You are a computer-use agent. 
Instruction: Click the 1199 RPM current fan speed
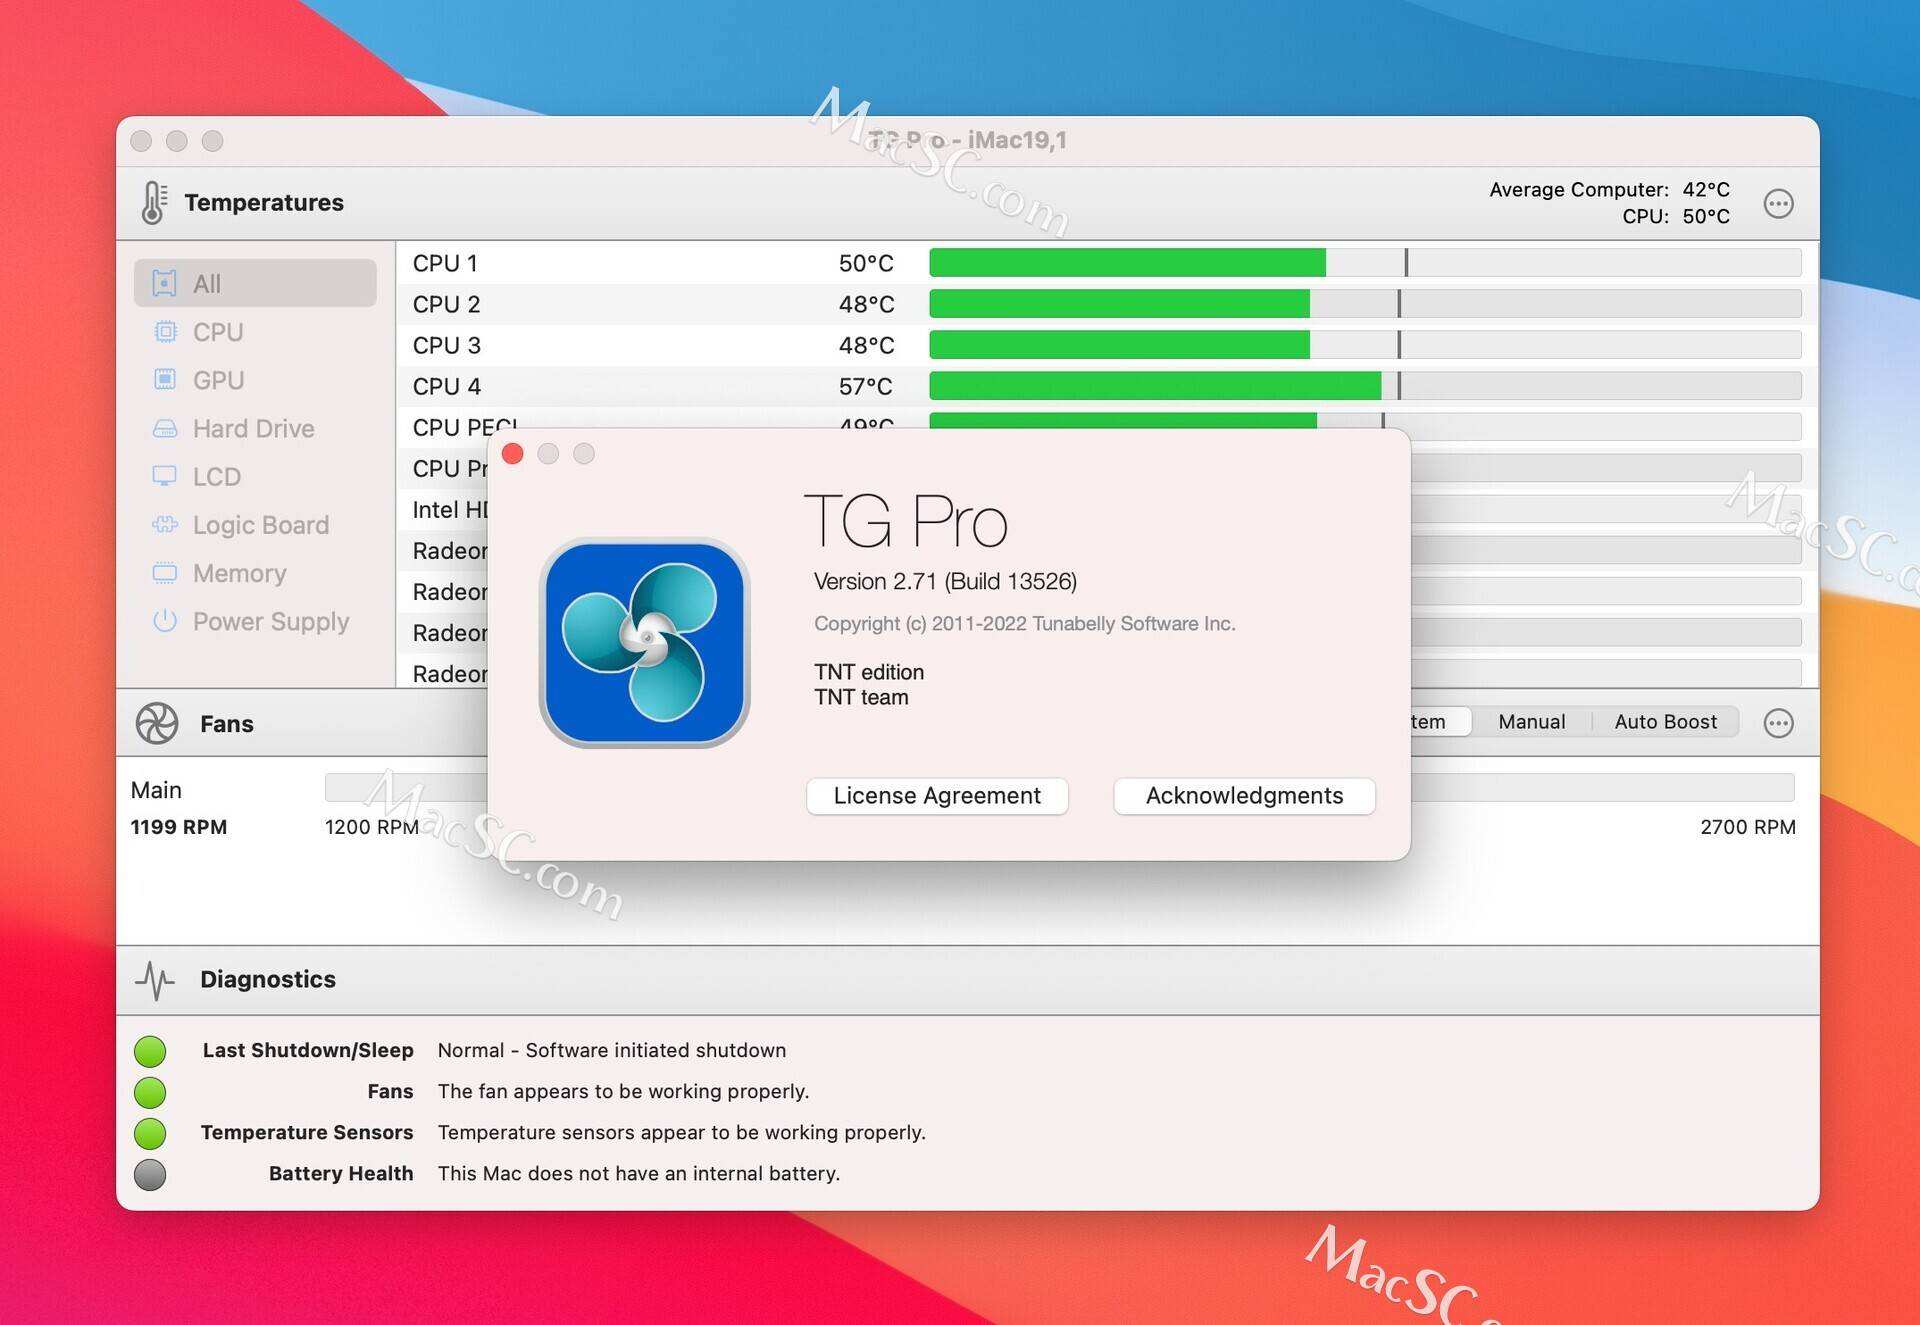click(x=179, y=827)
